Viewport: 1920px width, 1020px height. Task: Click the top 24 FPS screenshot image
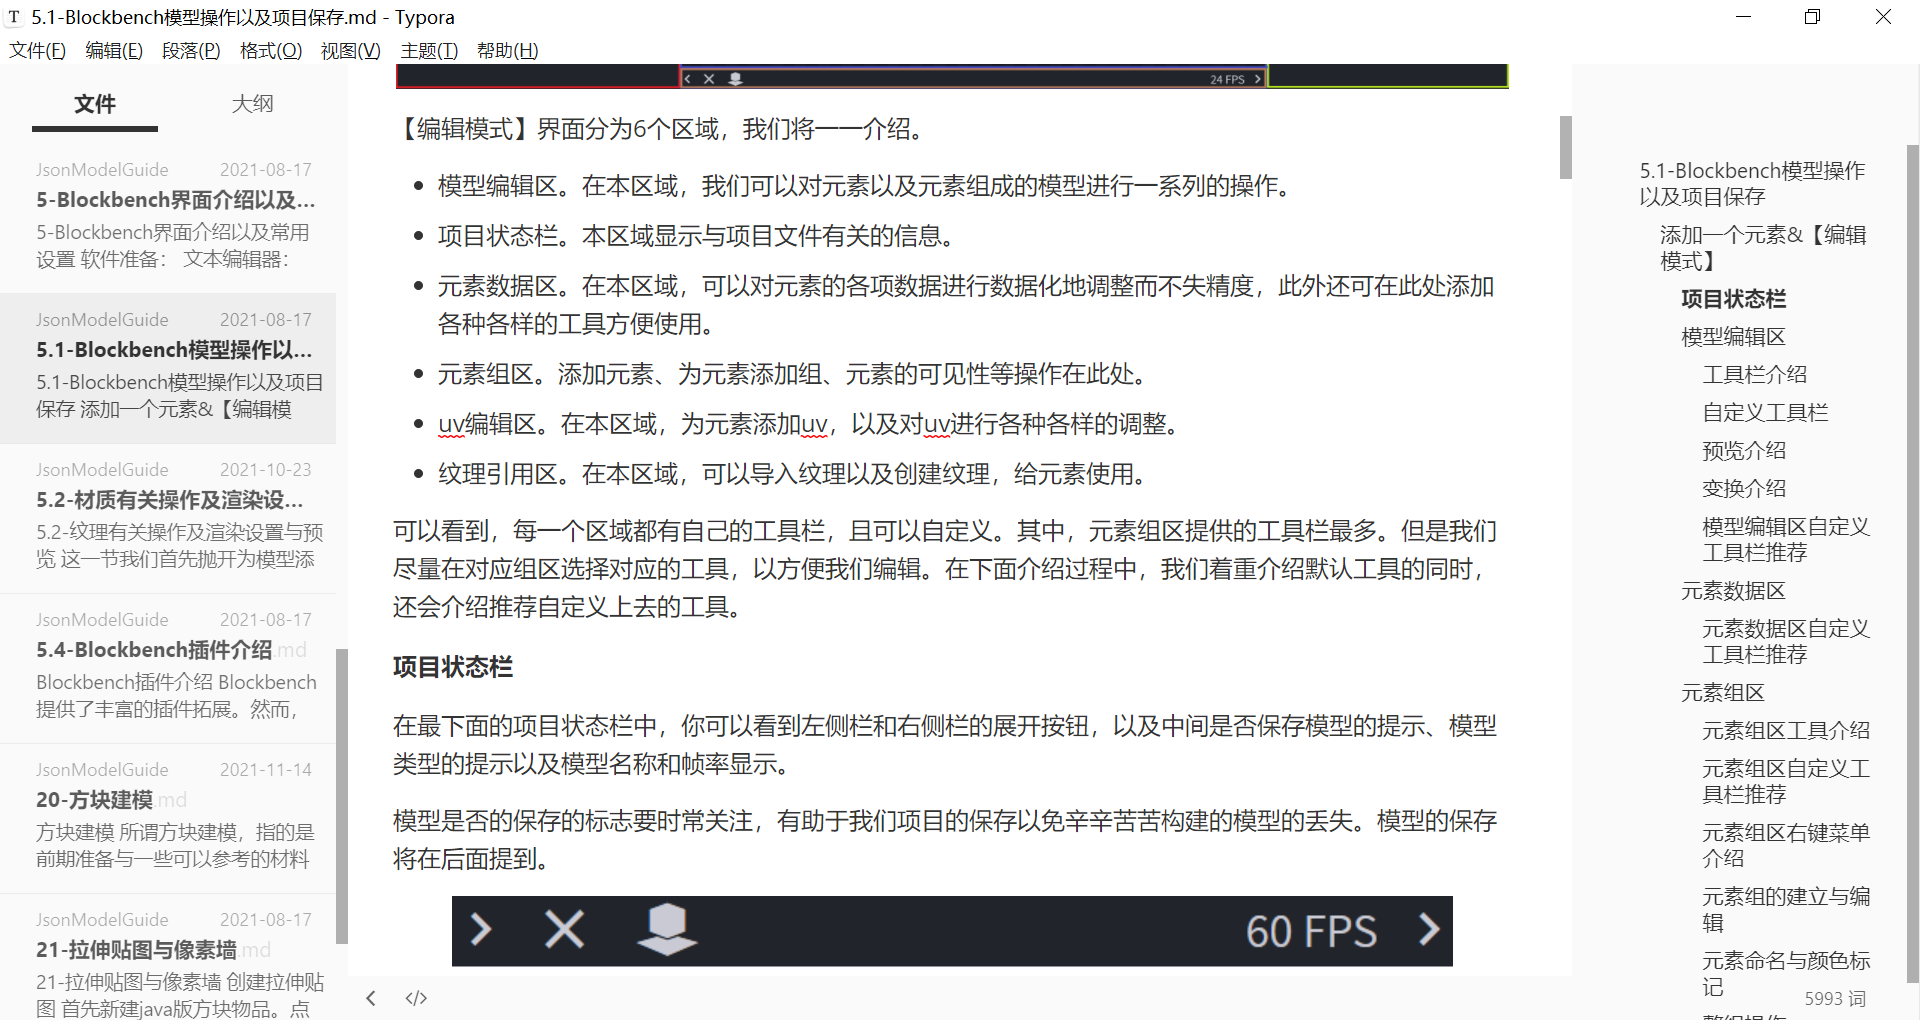click(x=952, y=77)
